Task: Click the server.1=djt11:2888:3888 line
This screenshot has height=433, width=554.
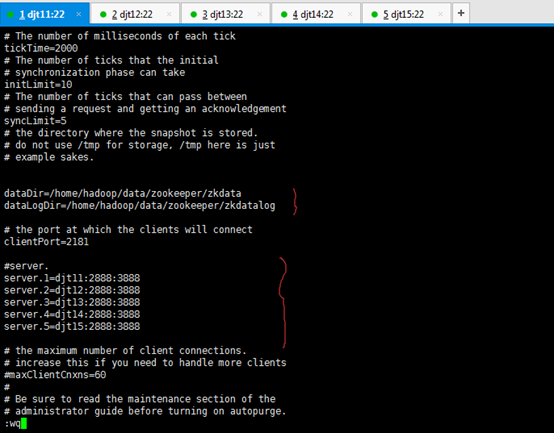Action: pyautogui.click(x=72, y=278)
